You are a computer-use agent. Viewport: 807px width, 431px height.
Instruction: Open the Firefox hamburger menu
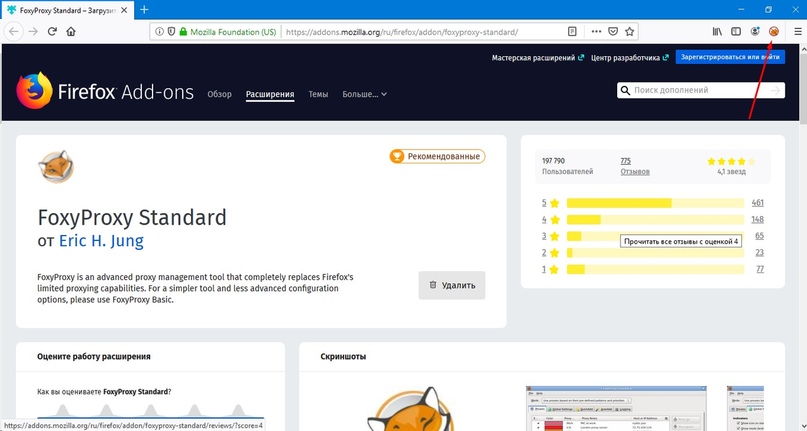pyautogui.click(x=797, y=31)
